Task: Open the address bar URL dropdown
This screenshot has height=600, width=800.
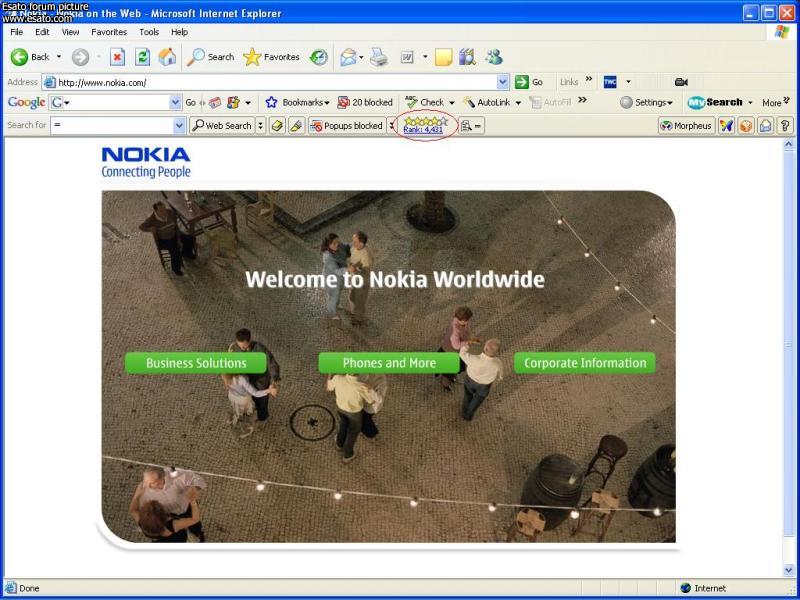Action: [503, 82]
